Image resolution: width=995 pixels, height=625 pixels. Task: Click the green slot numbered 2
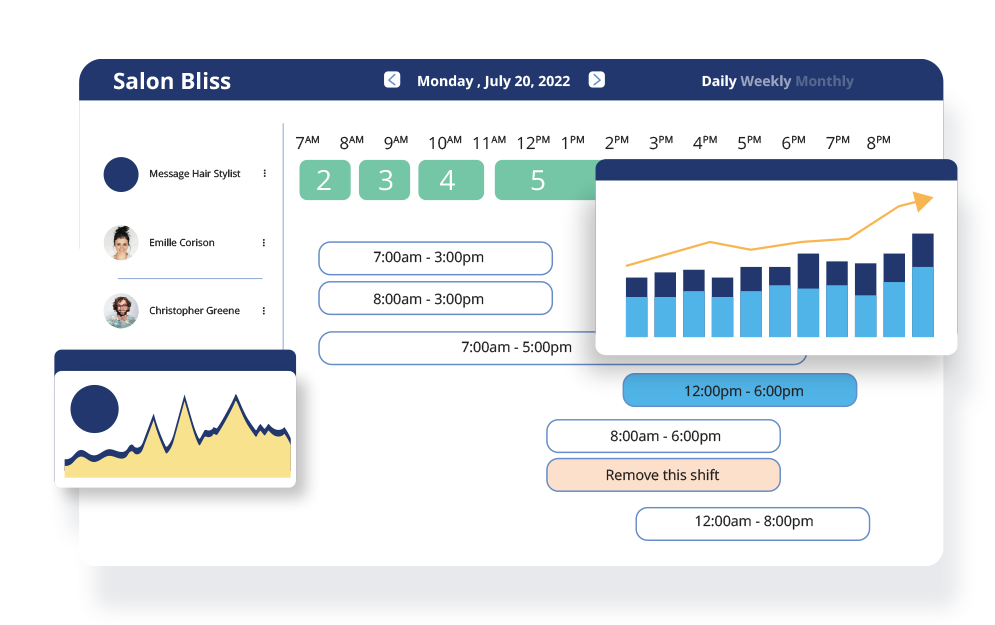click(324, 180)
